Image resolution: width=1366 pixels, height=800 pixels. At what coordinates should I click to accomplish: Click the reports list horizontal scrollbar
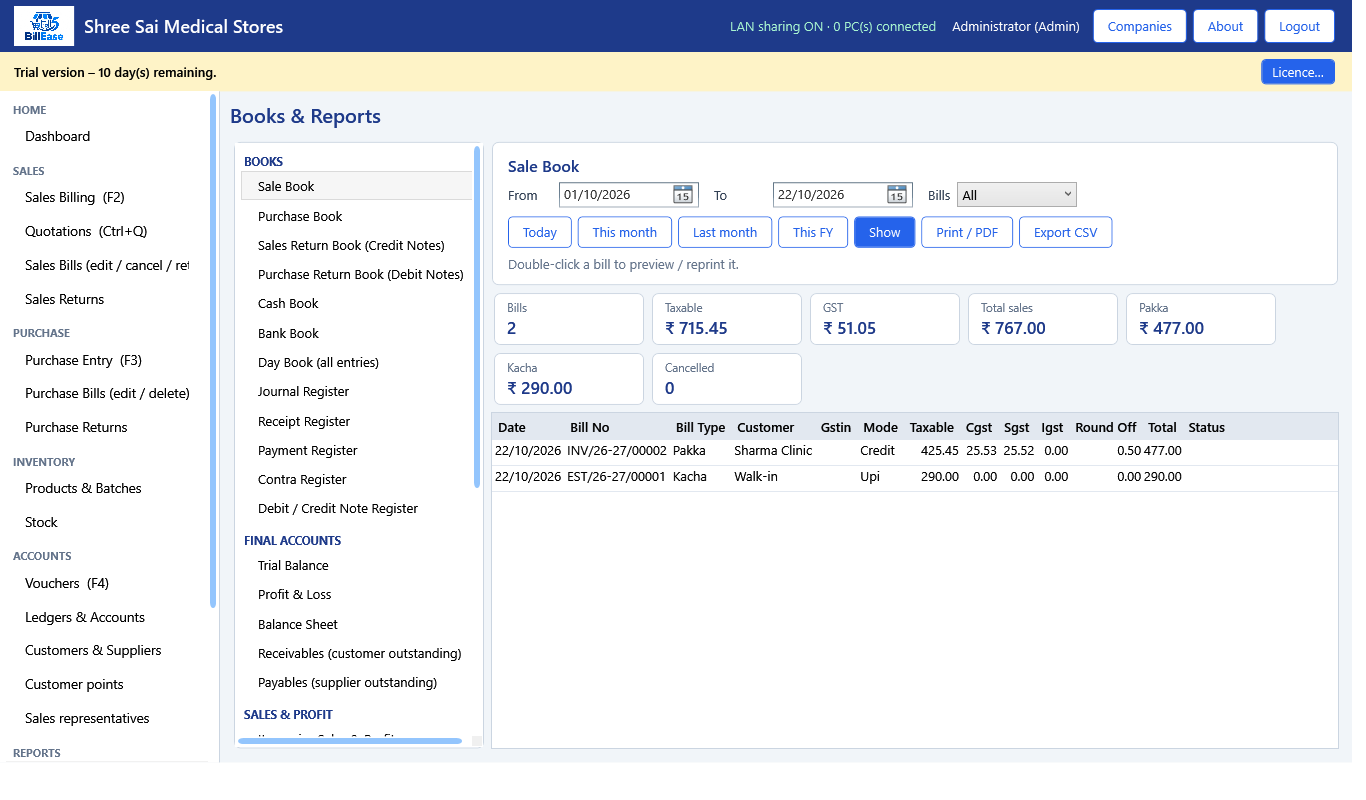pyautogui.click(x=350, y=741)
